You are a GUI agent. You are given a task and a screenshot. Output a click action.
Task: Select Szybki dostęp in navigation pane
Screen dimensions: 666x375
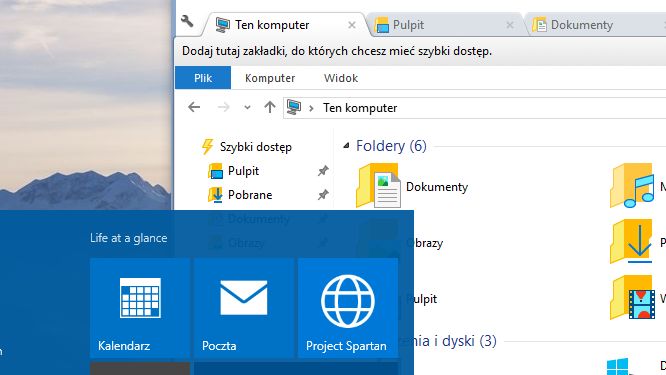click(x=255, y=147)
